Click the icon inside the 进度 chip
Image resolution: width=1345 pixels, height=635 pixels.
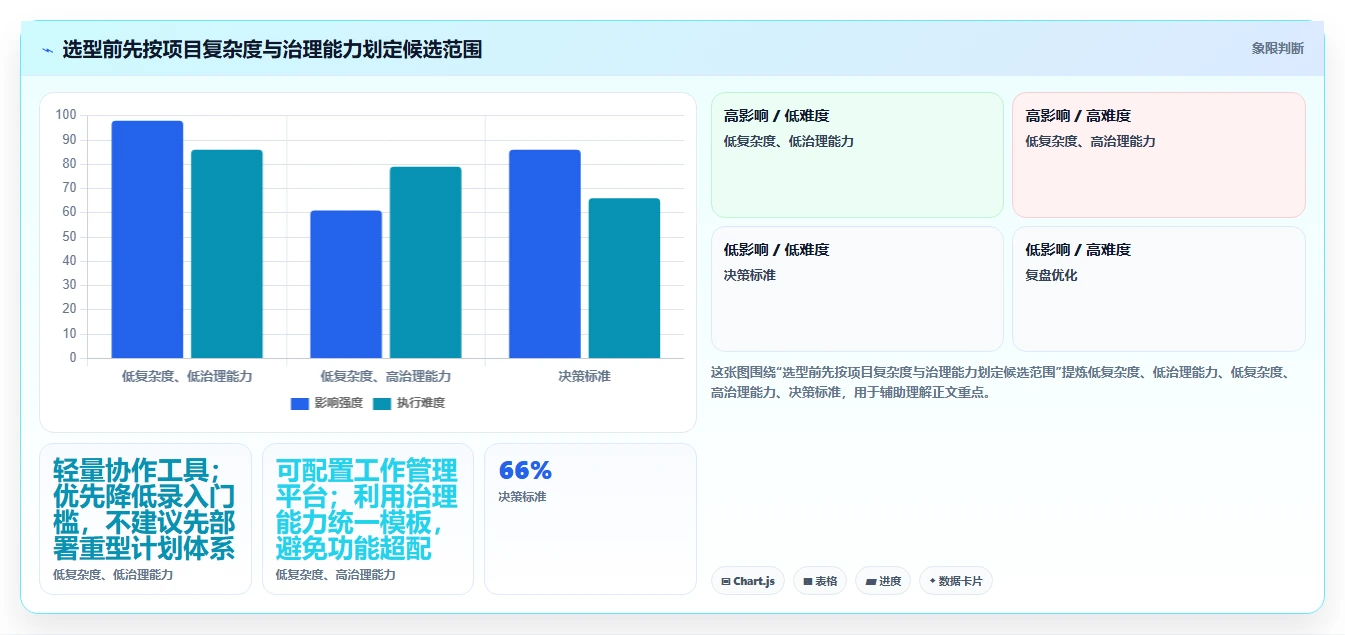(x=871, y=581)
